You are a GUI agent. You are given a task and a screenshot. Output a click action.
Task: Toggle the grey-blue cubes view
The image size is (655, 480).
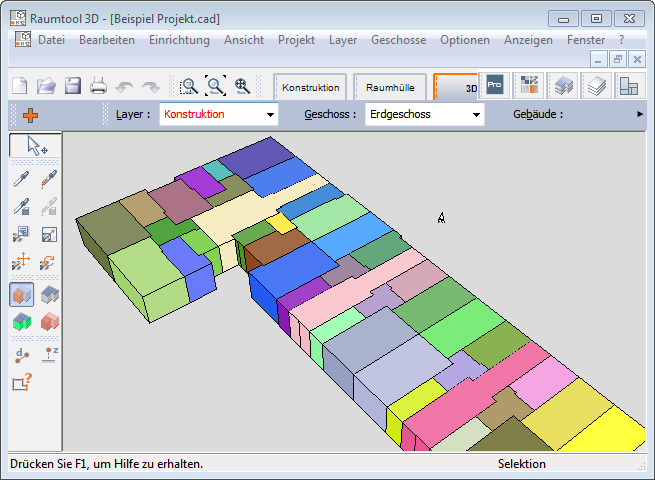[50, 295]
